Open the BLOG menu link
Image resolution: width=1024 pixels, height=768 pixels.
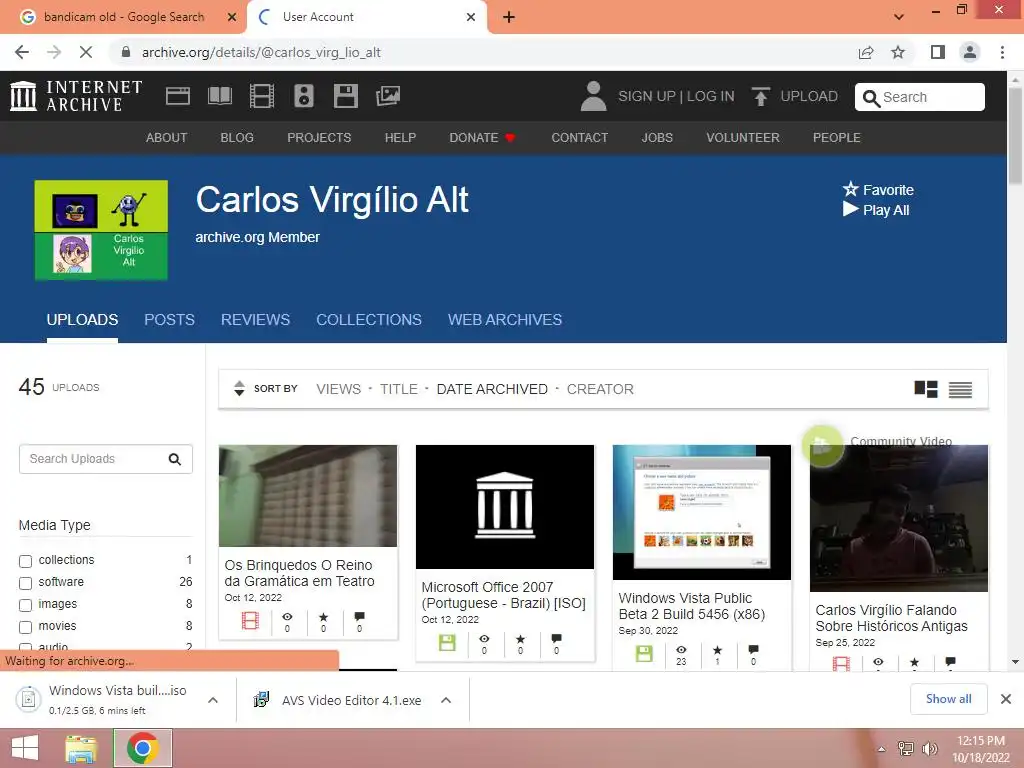point(237,138)
